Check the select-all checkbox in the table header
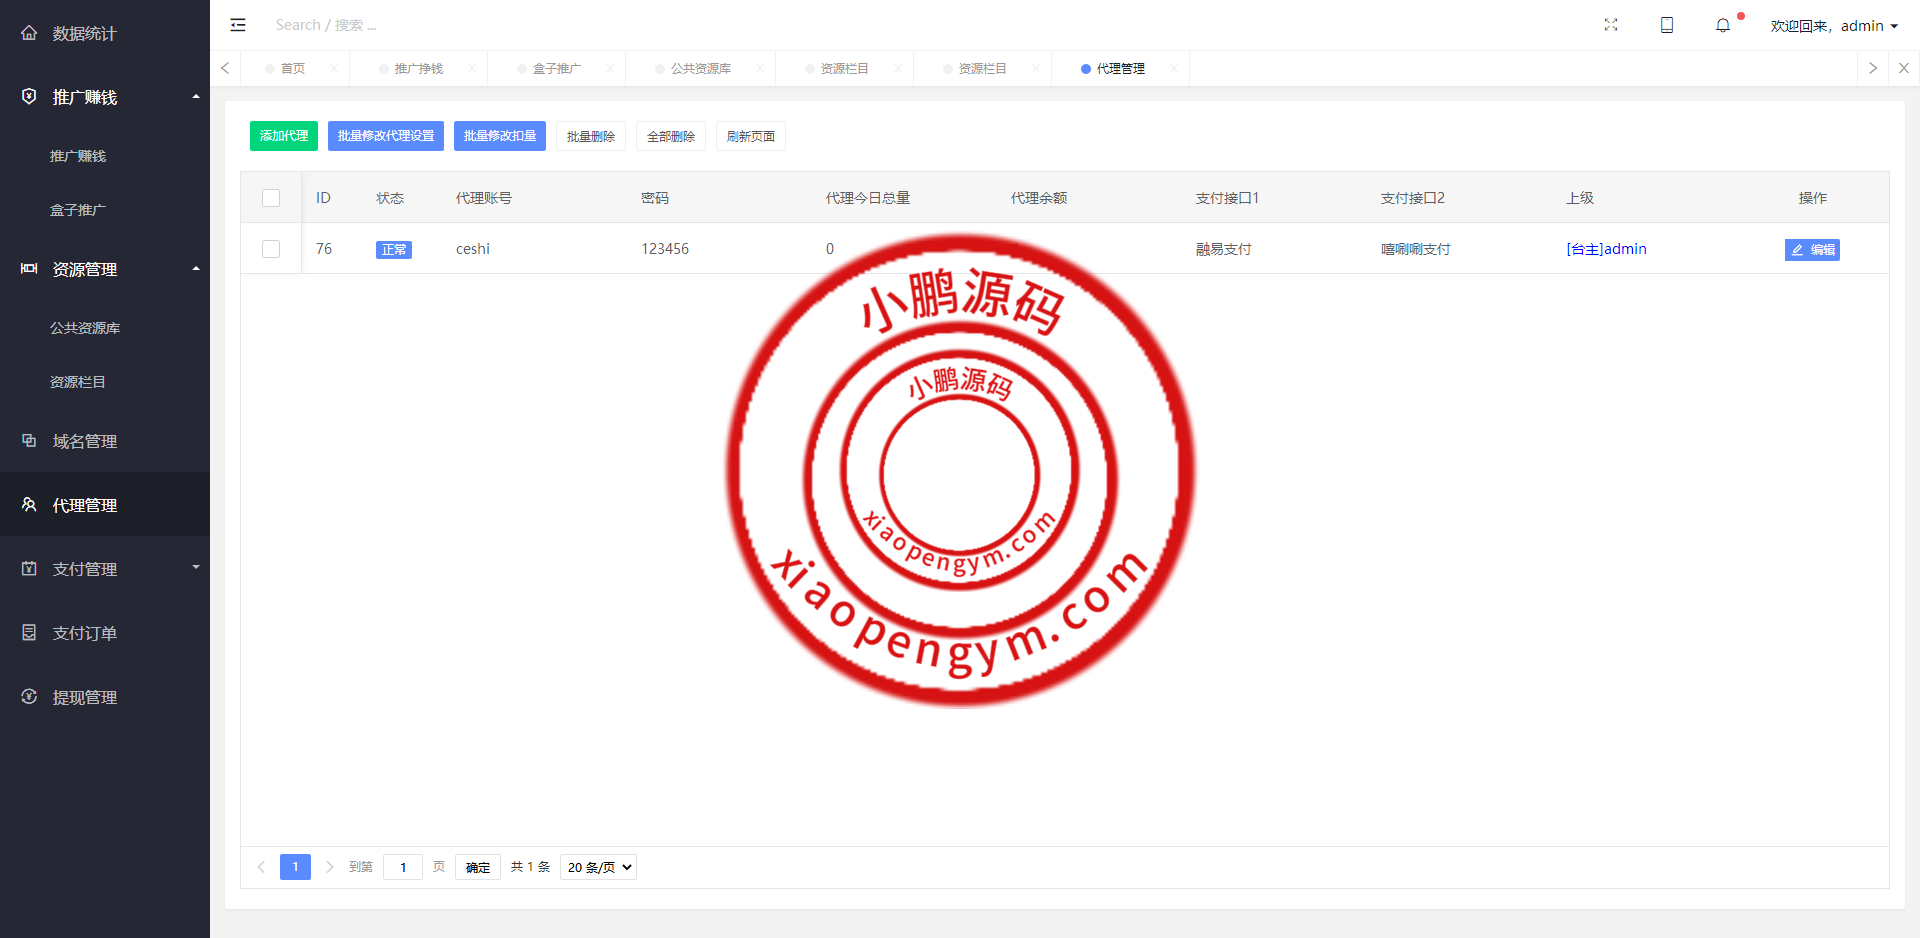This screenshot has height=938, width=1920. coord(271,198)
